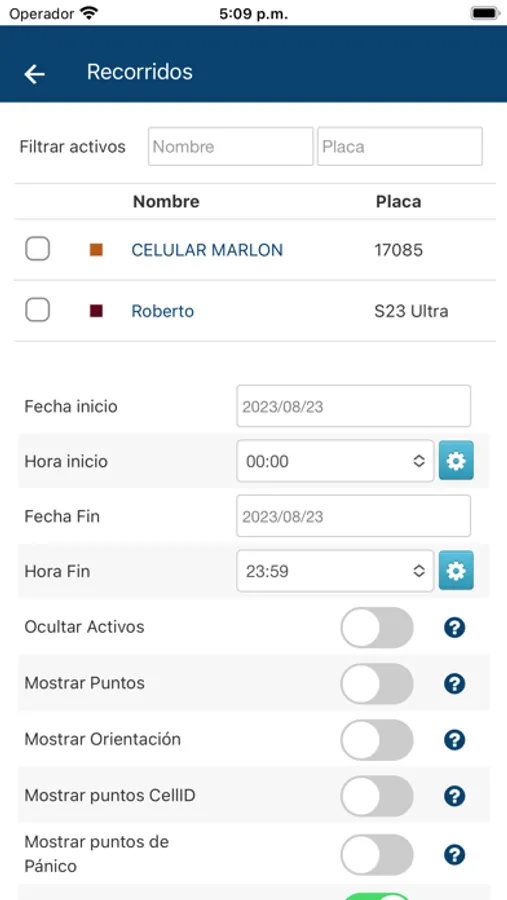Check the Roberto checkbox
The image size is (507, 900).
(37, 311)
